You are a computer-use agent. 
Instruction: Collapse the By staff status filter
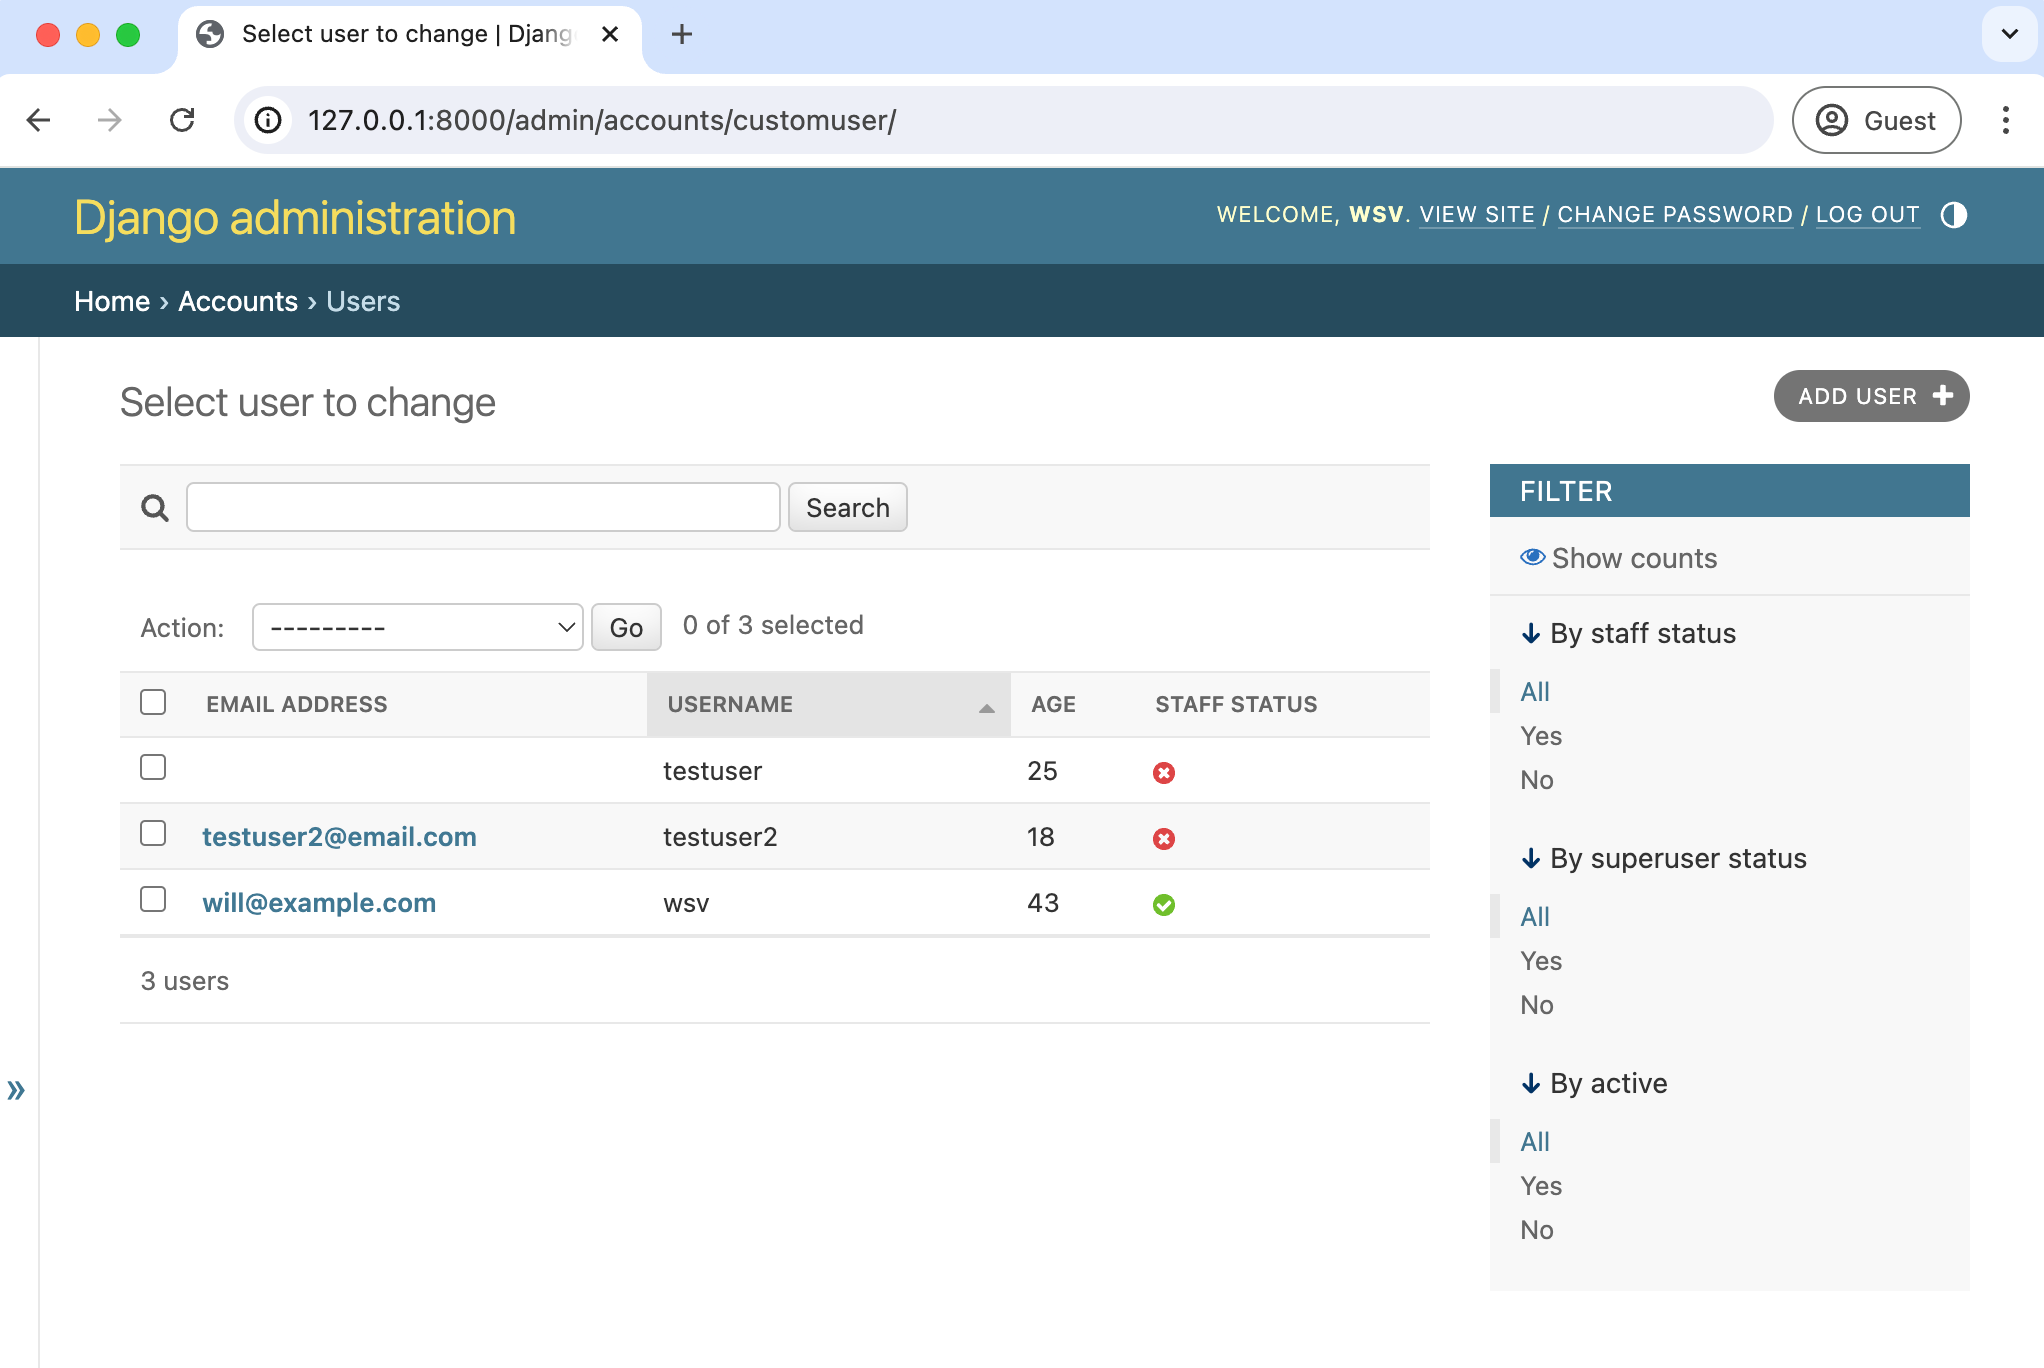(x=1629, y=633)
